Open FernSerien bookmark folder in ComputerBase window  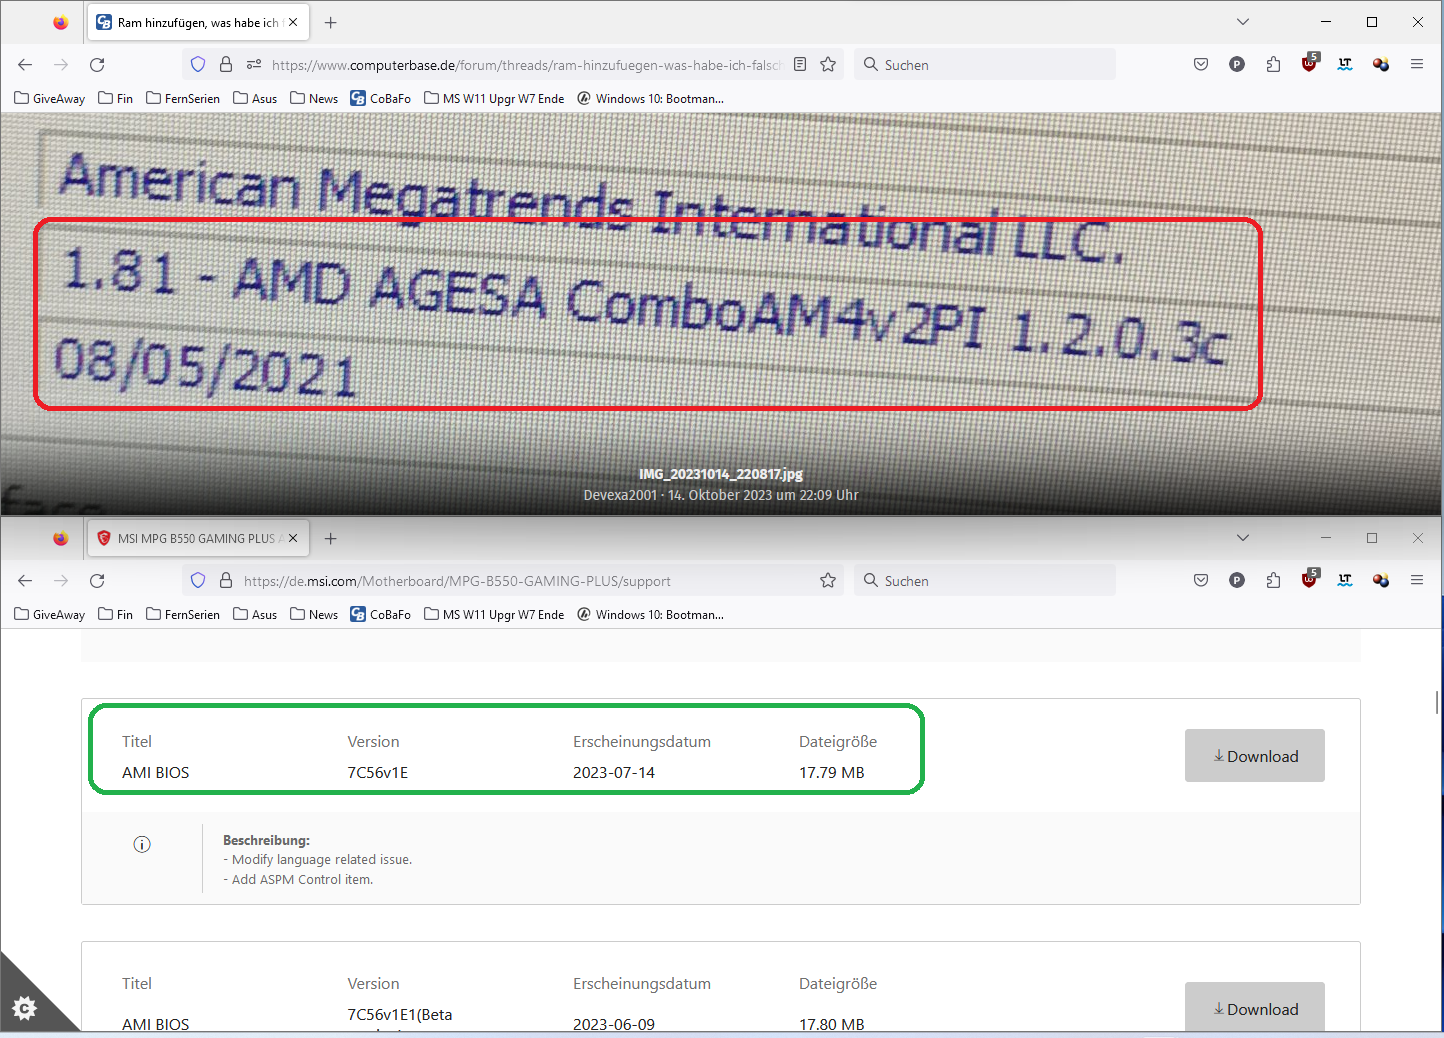183,99
